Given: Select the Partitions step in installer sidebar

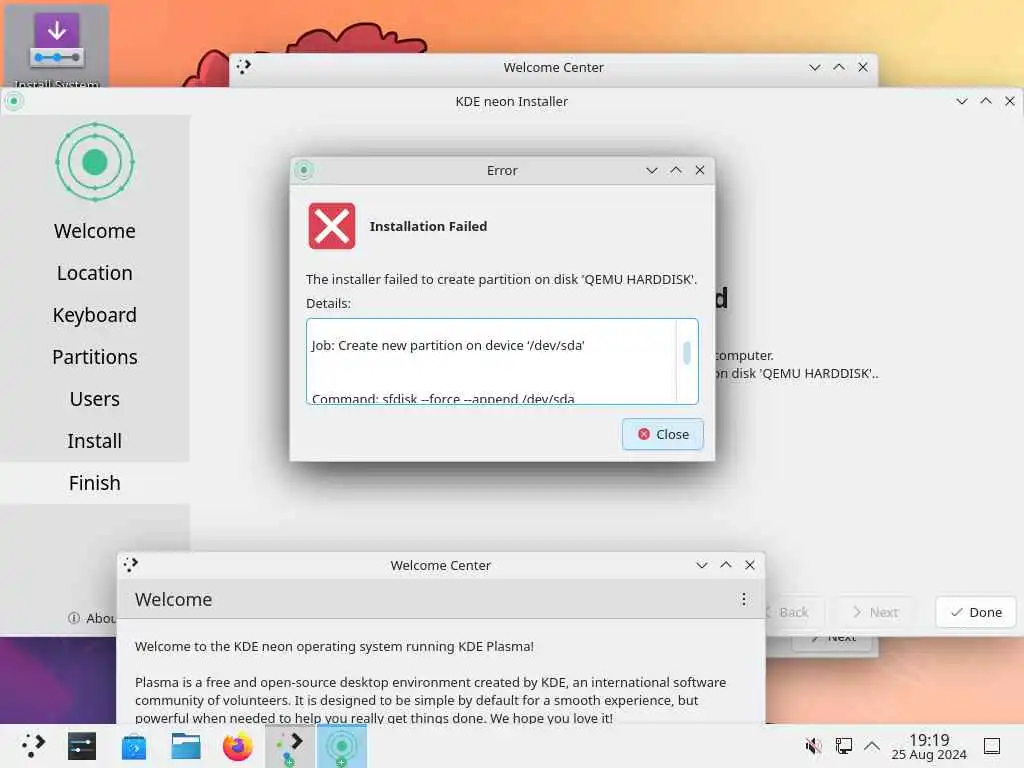Looking at the screenshot, I should click(95, 357).
